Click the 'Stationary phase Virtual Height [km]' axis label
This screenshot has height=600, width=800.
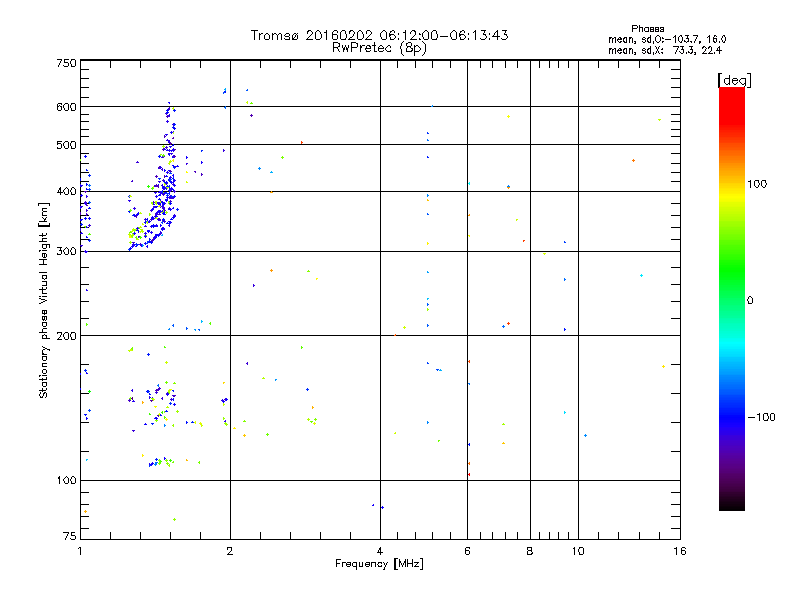[x=44, y=300]
